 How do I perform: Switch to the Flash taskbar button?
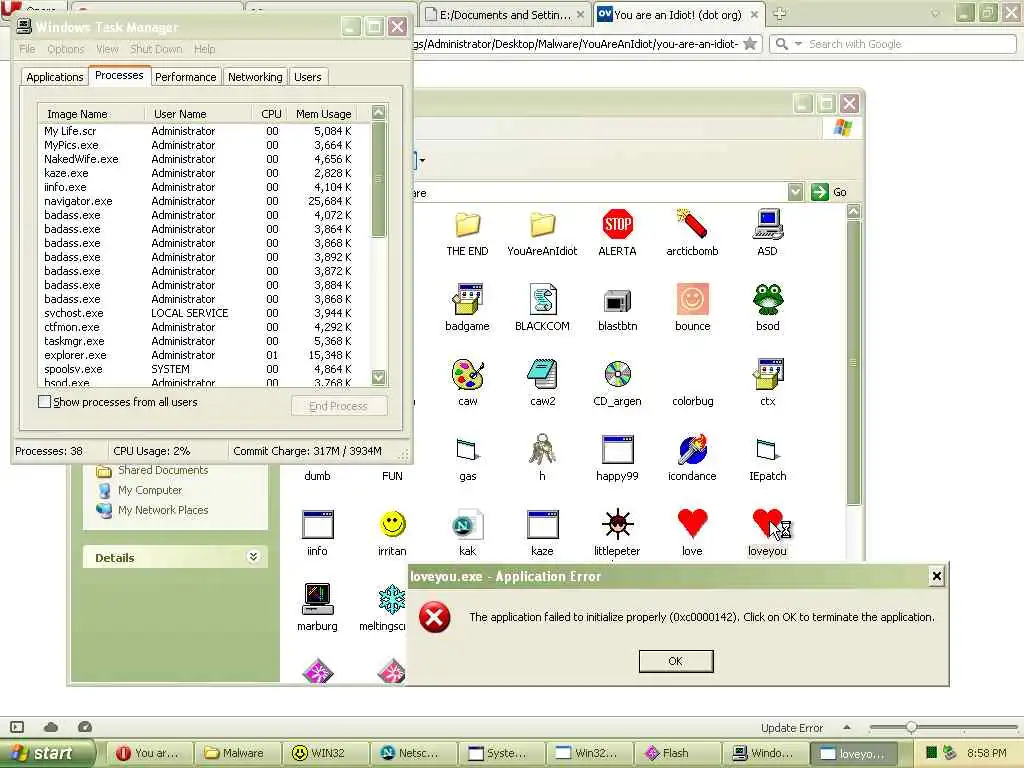coord(679,753)
